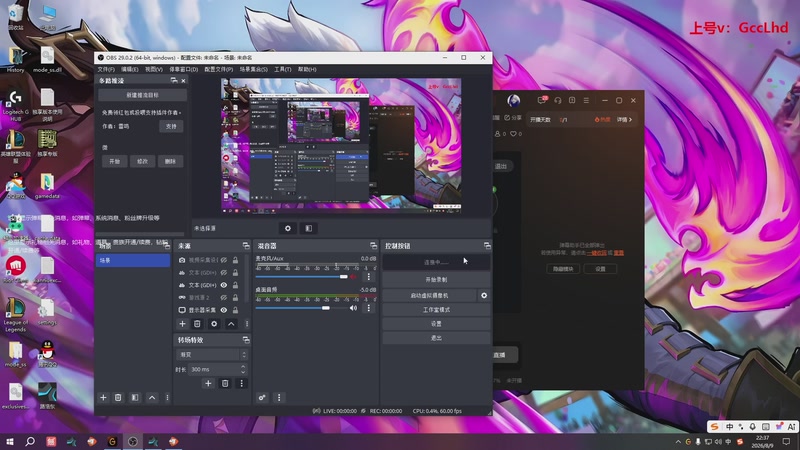Image resolution: width=800 pixels, height=450 pixels.
Task: Open scene filters icon in 场景 panel toolbar
Action: [135, 397]
